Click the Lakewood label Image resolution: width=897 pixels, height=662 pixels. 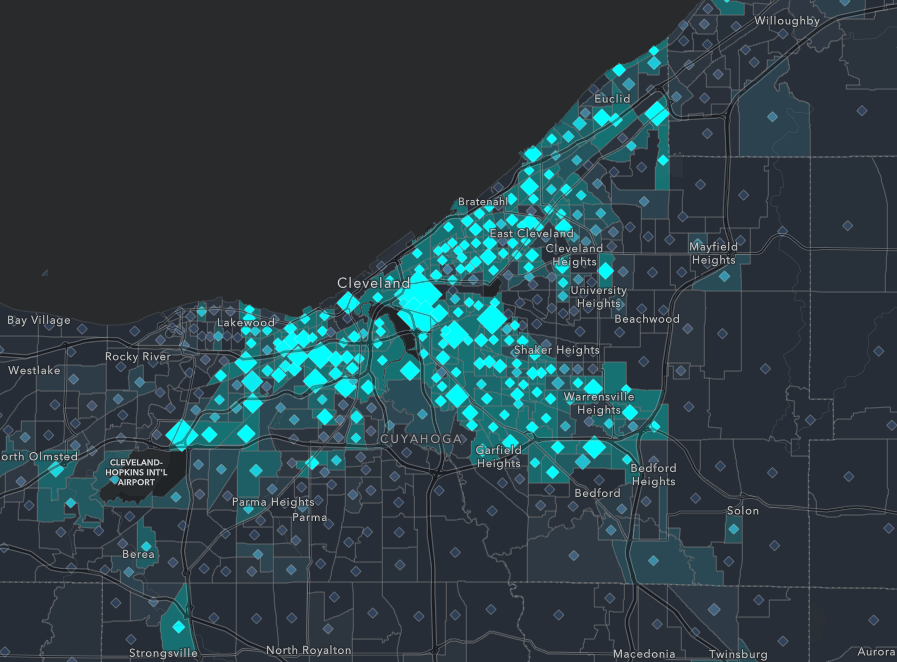point(245,323)
